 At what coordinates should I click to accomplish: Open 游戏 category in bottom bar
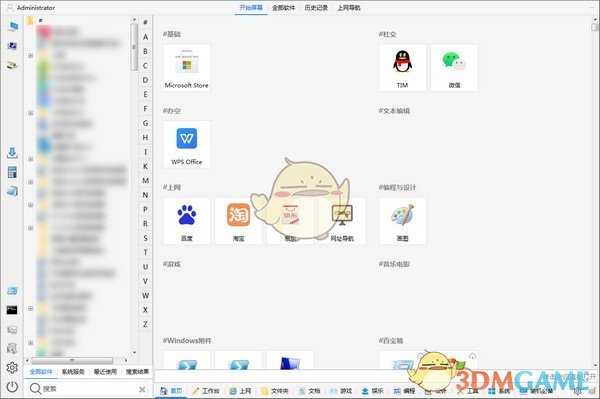coord(341,391)
